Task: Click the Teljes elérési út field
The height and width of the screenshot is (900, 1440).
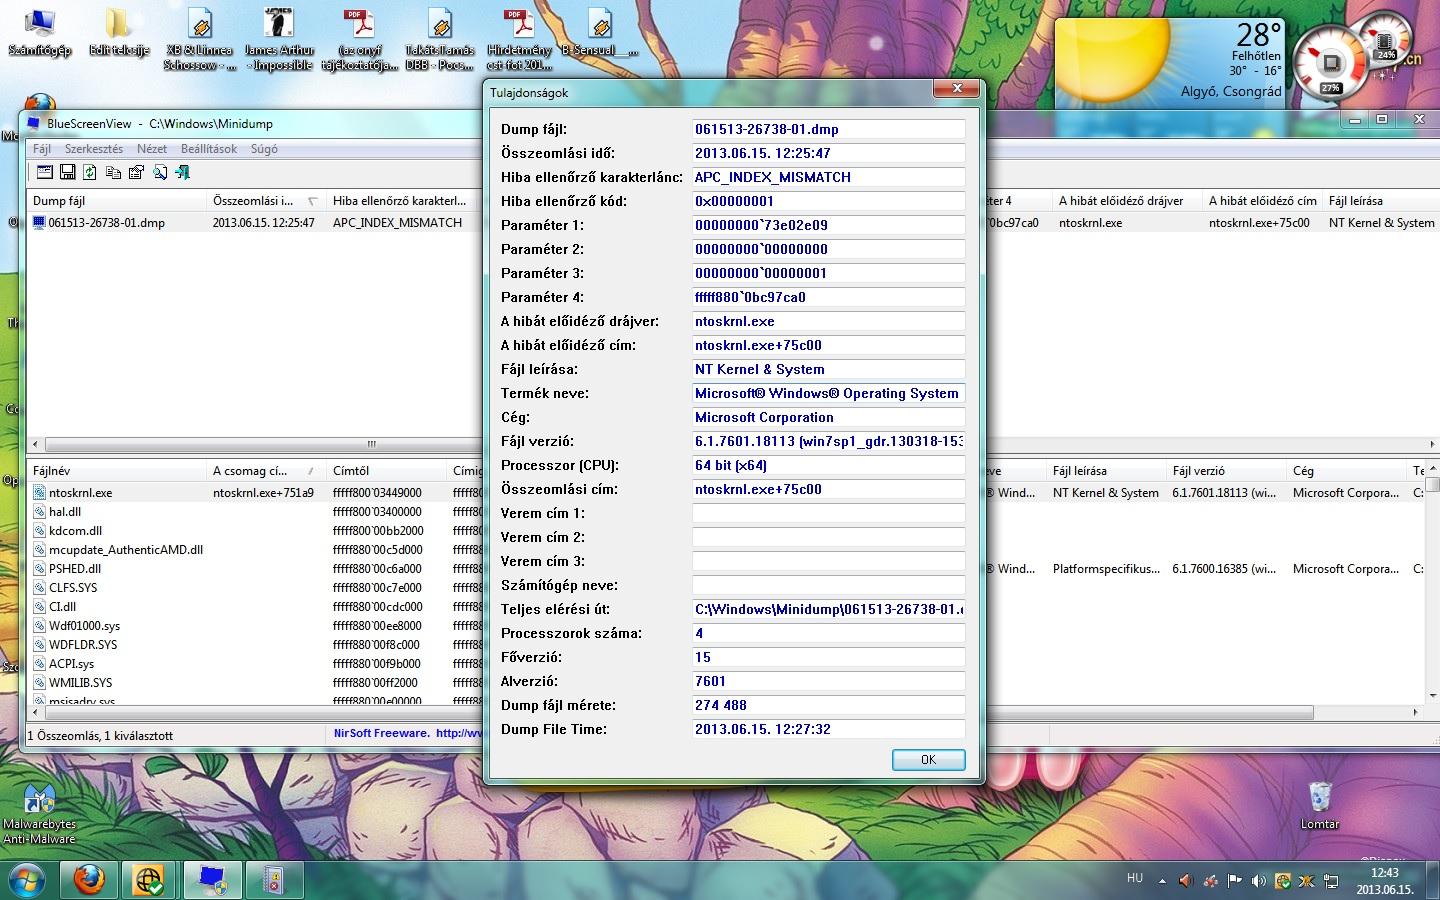Action: [x=828, y=609]
